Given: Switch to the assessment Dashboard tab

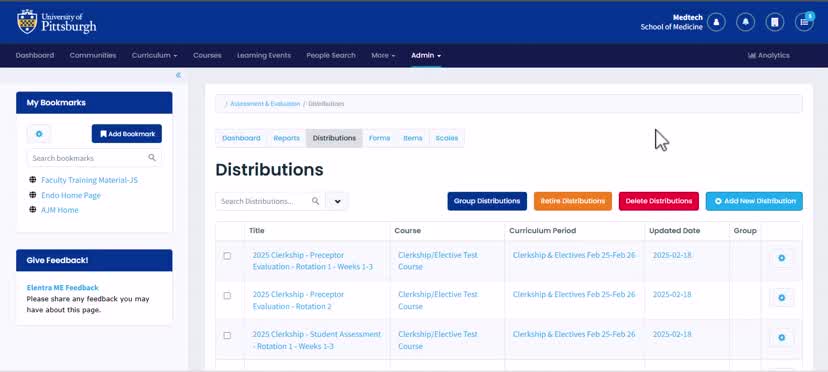Looking at the screenshot, I should [x=241, y=138].
